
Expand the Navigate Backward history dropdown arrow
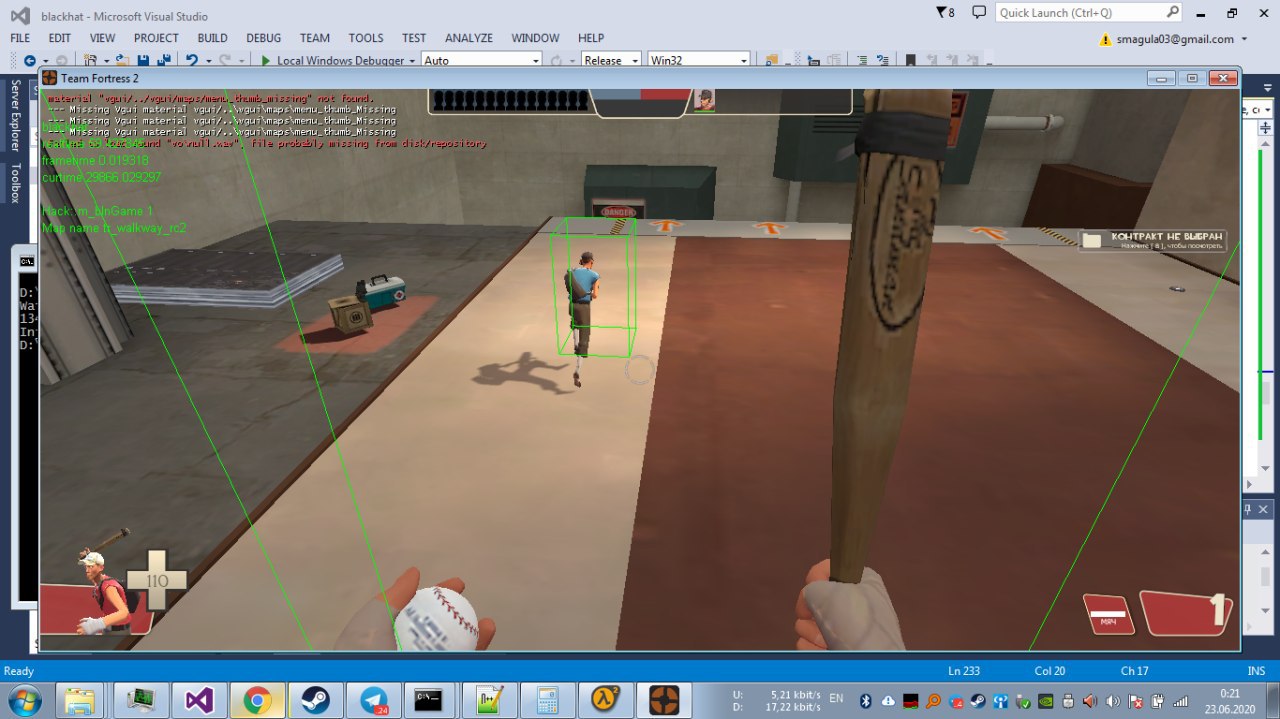44,61
